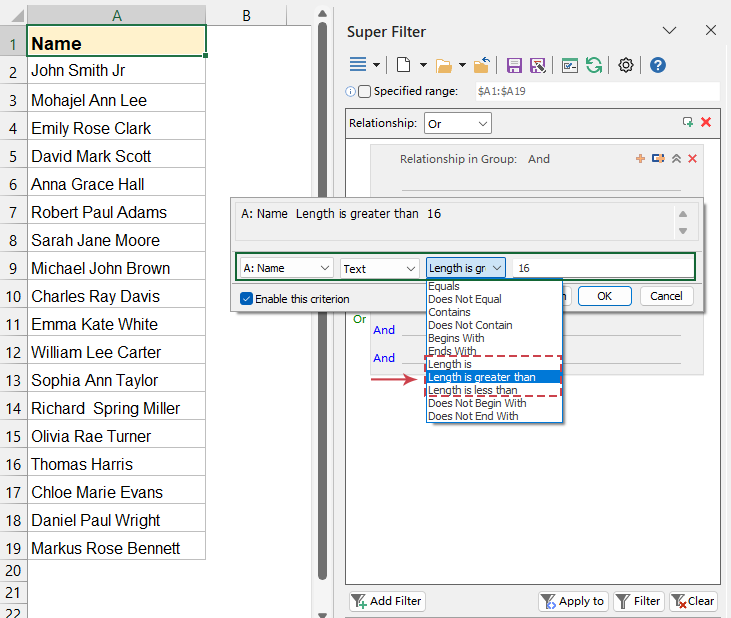Screen dimensions: 731x618
Task: Click the Save As scenario icon
Action: 538,65
